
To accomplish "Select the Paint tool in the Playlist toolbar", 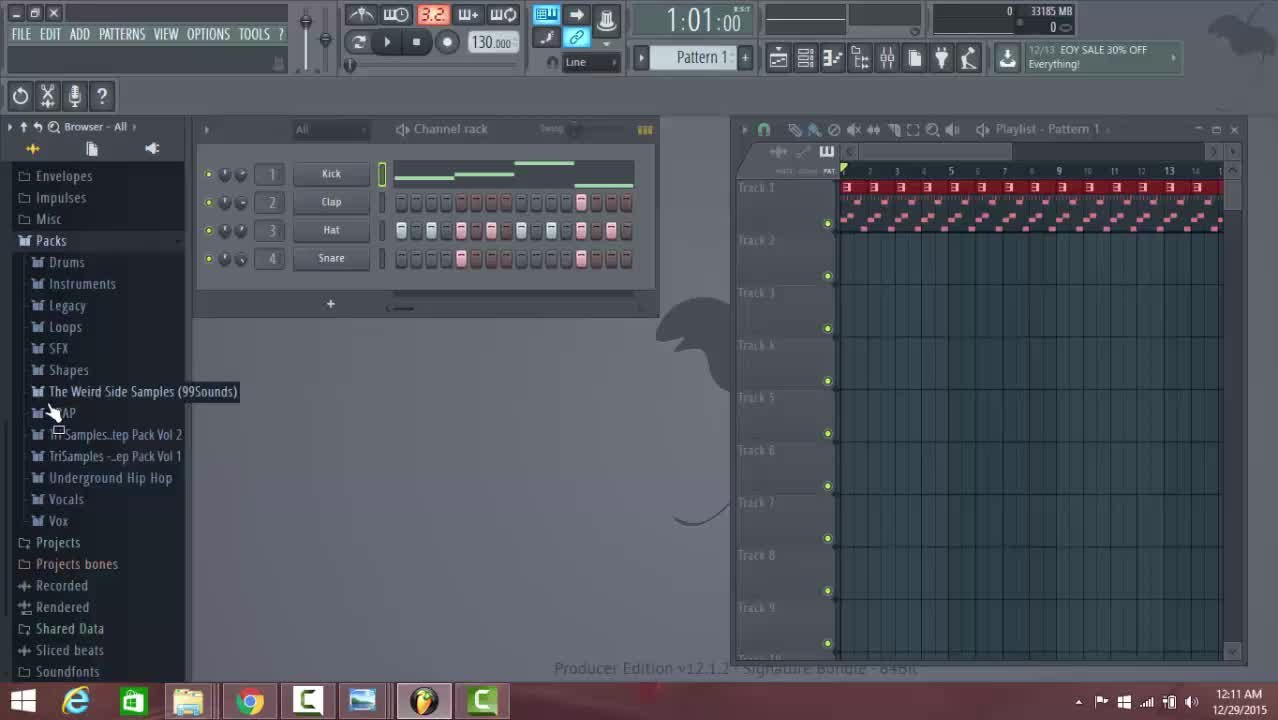I will click(x=814, y=129).
